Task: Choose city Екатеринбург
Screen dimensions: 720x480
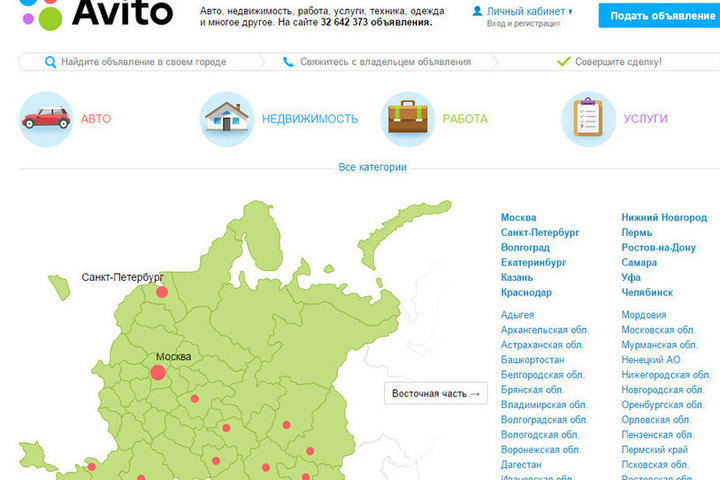Action: pyautogui.click(x=534, y=263)
